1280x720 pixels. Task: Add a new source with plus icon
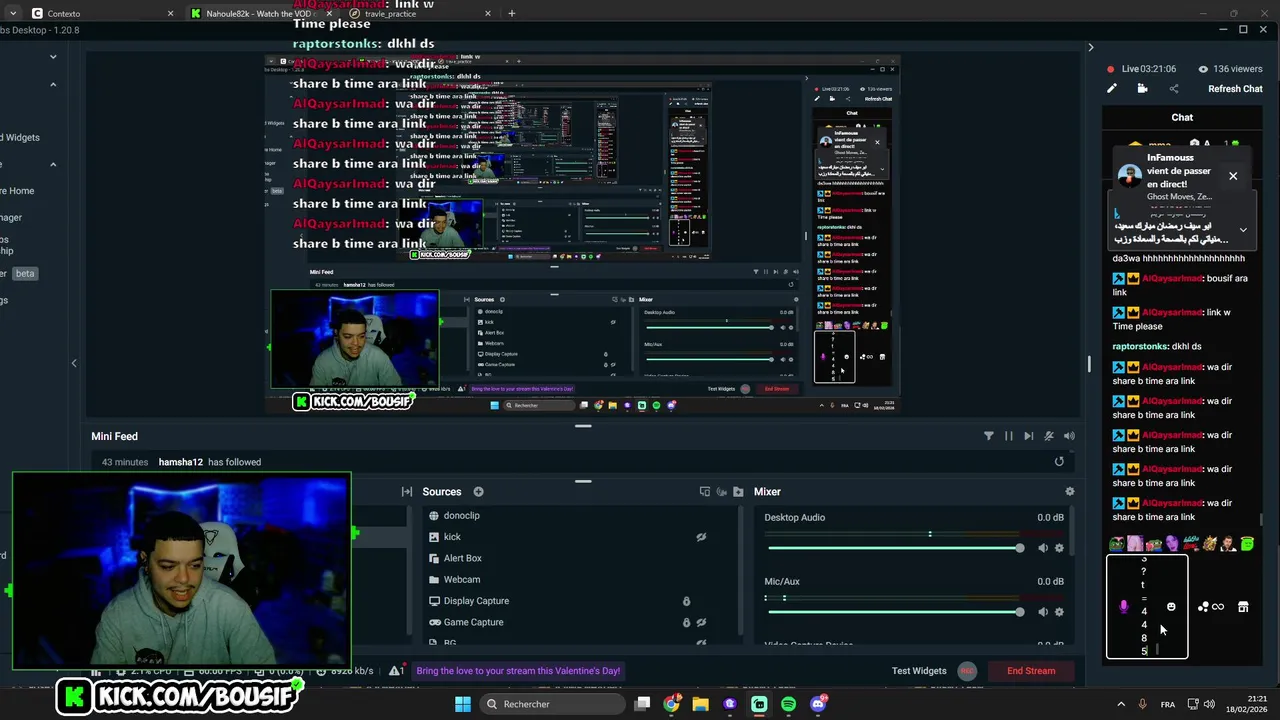click(x=478, y=492)
